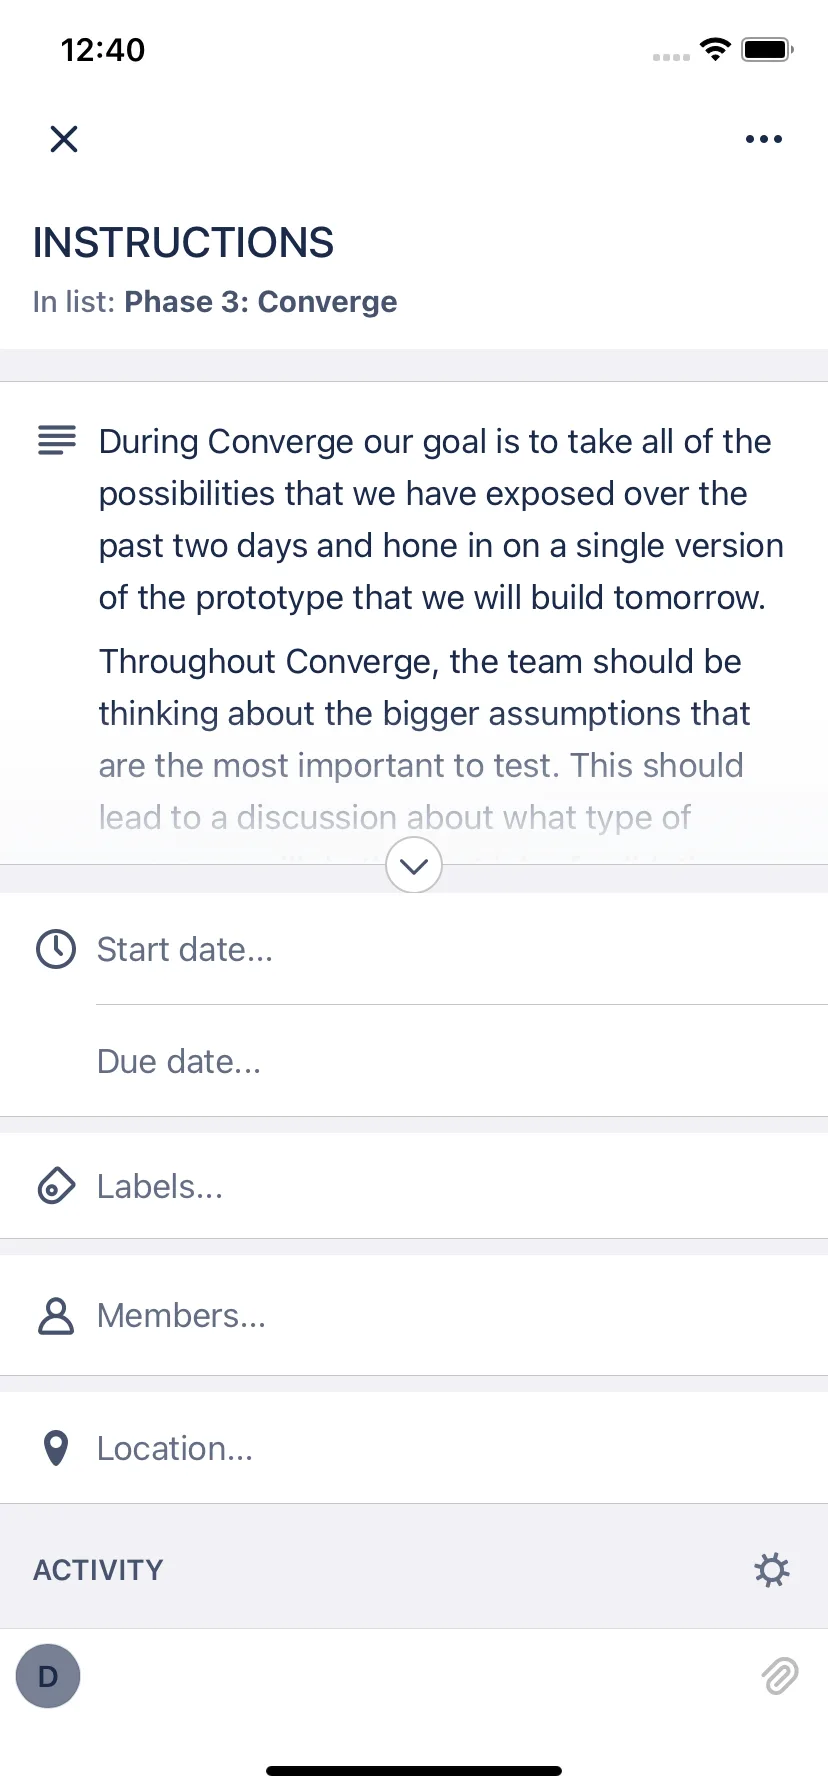Tap the clock icon beside Start date
The height and width of the screenshot is (1792, 828).
point(56,949)
